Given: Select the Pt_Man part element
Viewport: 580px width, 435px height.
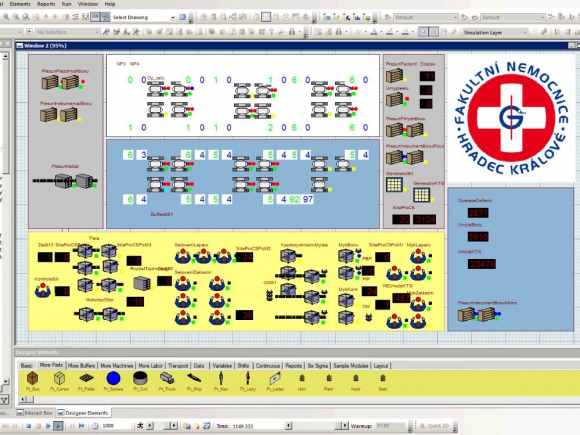Looking at the screenshot, I should coord(221,378).
